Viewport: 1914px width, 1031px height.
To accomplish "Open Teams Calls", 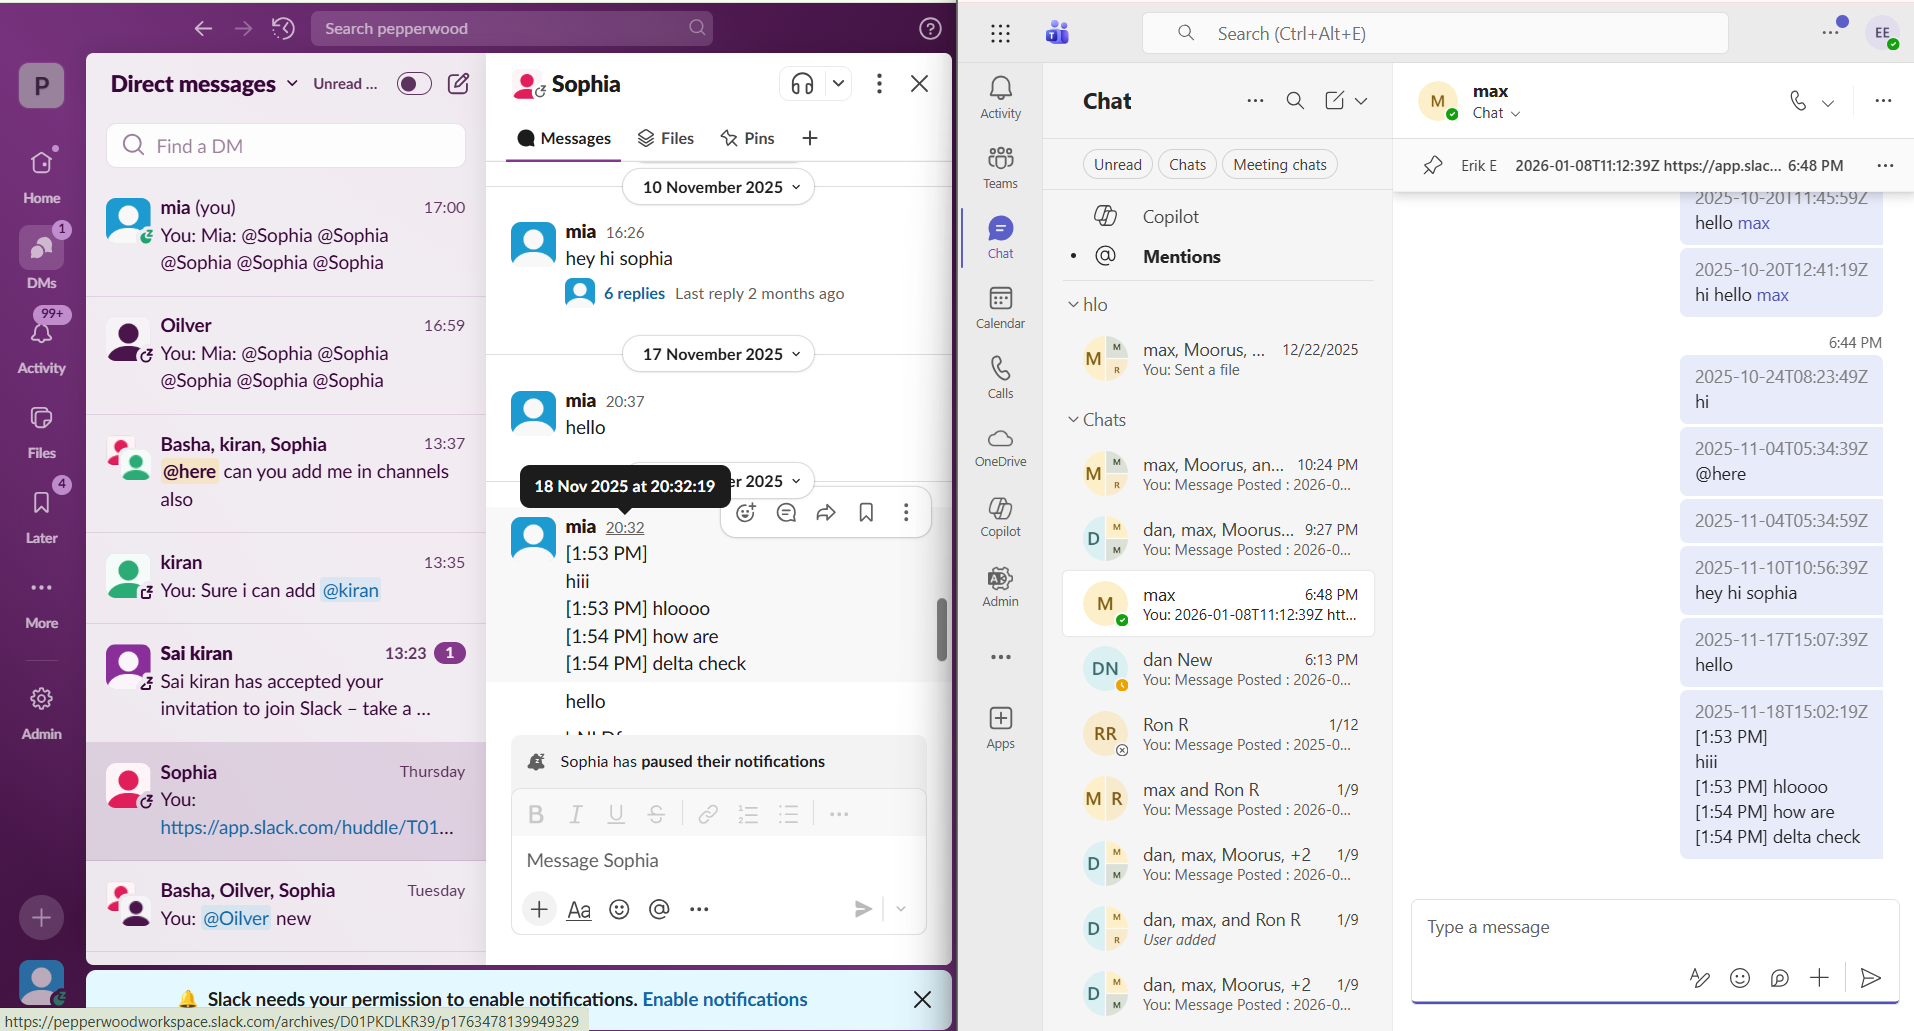I will (x=1000, y=378).
